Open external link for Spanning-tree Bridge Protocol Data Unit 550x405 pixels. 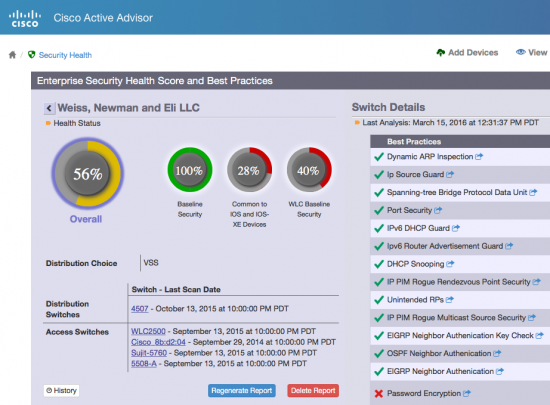click(x=533, y=192)
